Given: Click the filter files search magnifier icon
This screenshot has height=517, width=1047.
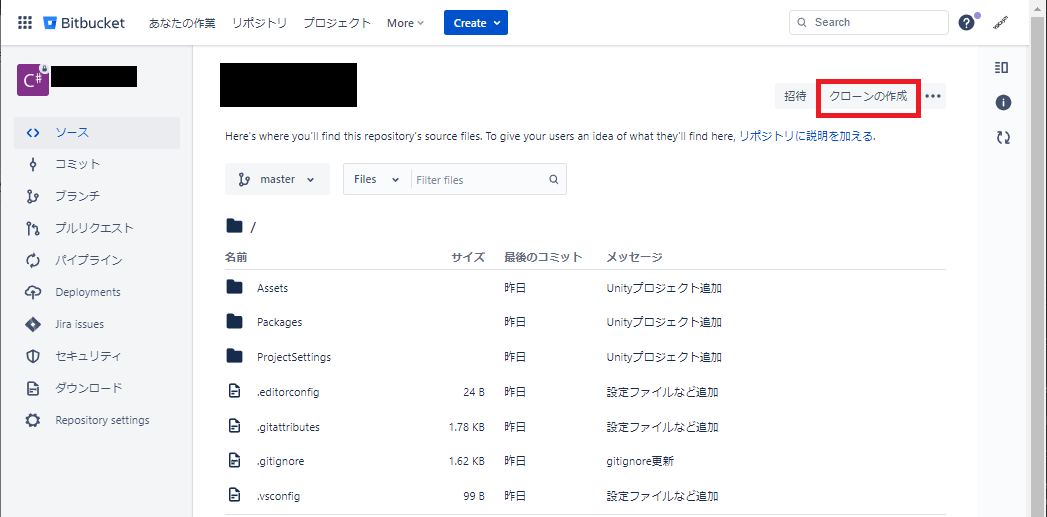Looking at the screenshot, I should point(553,179).
